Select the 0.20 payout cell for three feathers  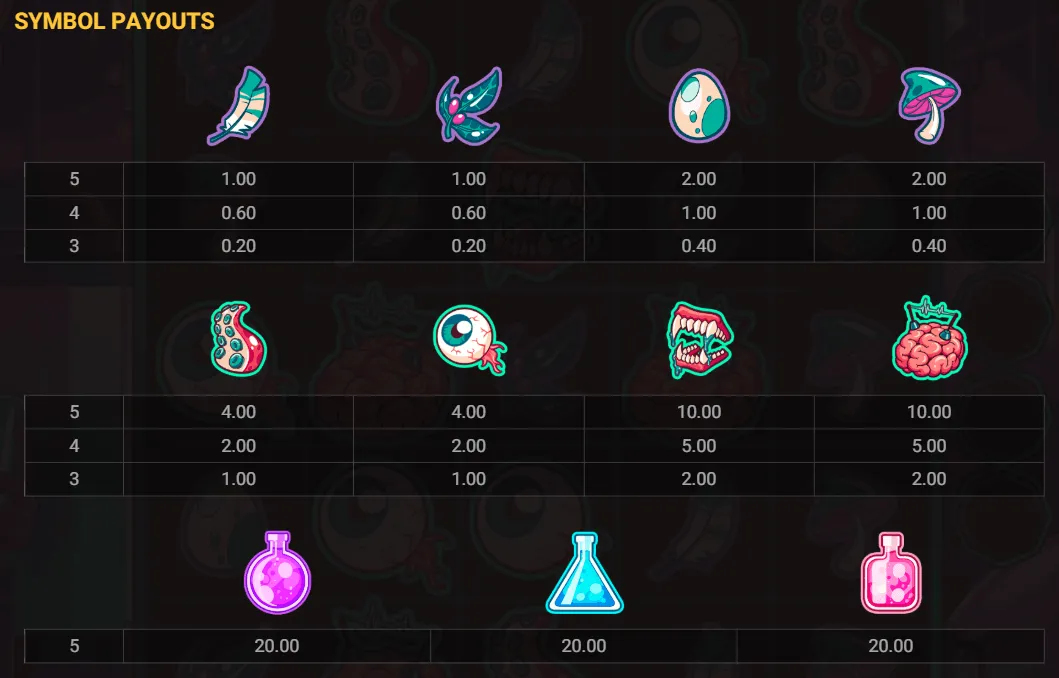(x=237, y=246)
